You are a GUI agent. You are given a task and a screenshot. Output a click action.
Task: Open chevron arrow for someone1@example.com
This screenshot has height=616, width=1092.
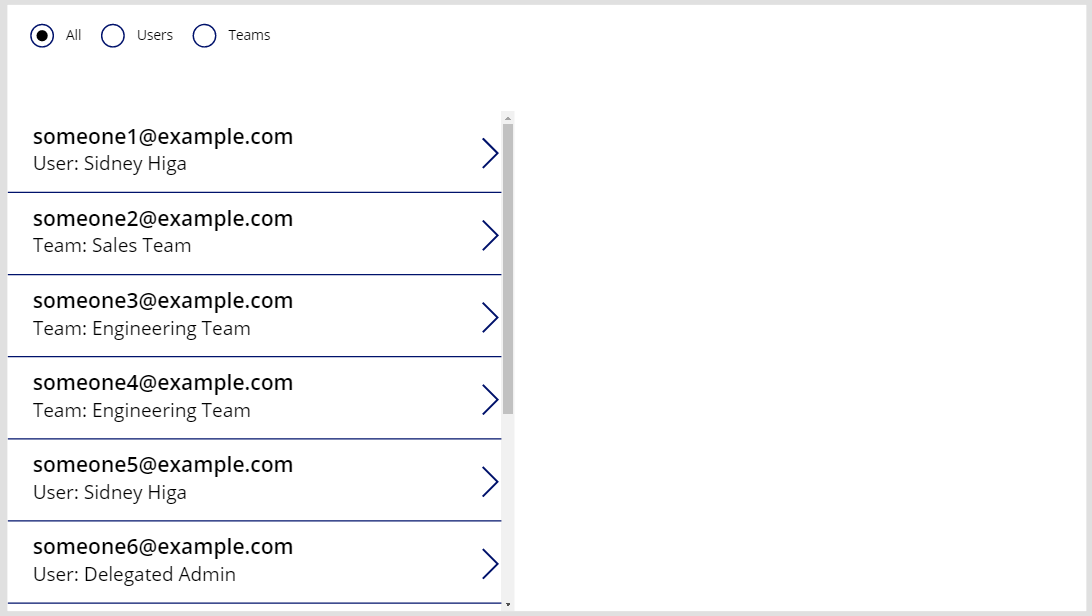490,153
